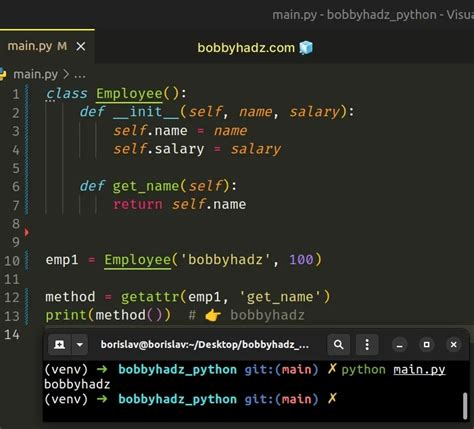Click the bobbyhadz comment on line 13
Image resolution: width=474 pixels, height=429 pixels.
click(267, 315)
